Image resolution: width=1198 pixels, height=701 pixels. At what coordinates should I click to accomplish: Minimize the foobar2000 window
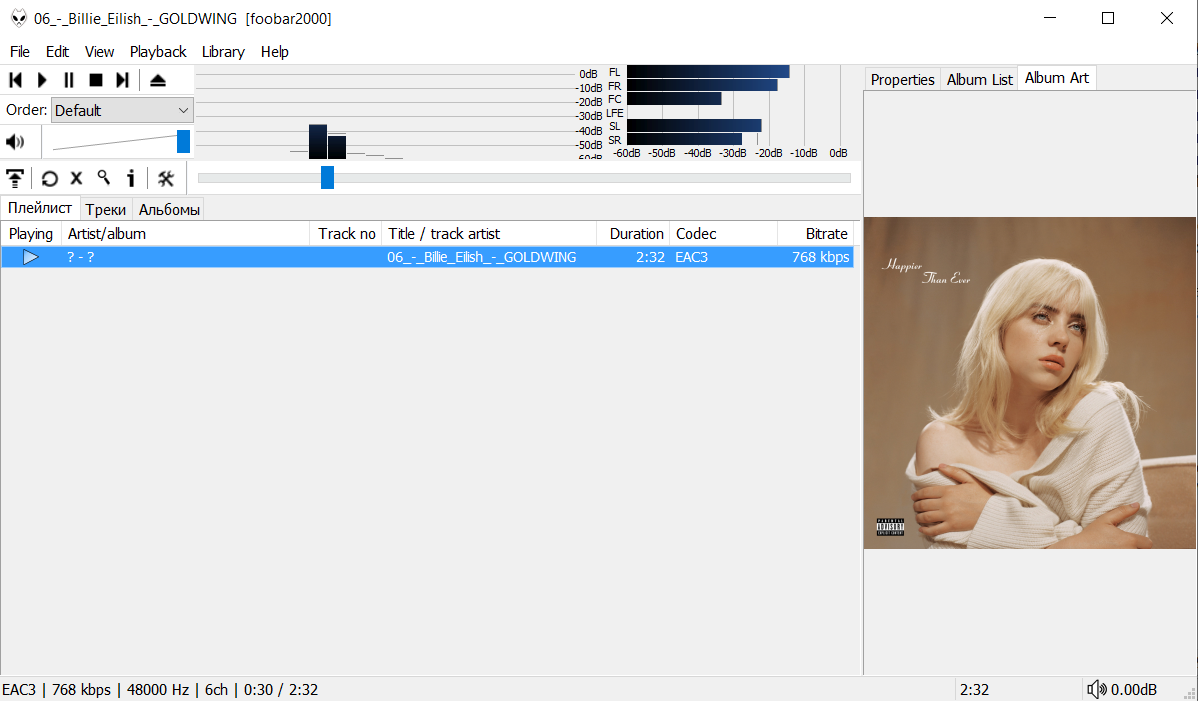1050,18
